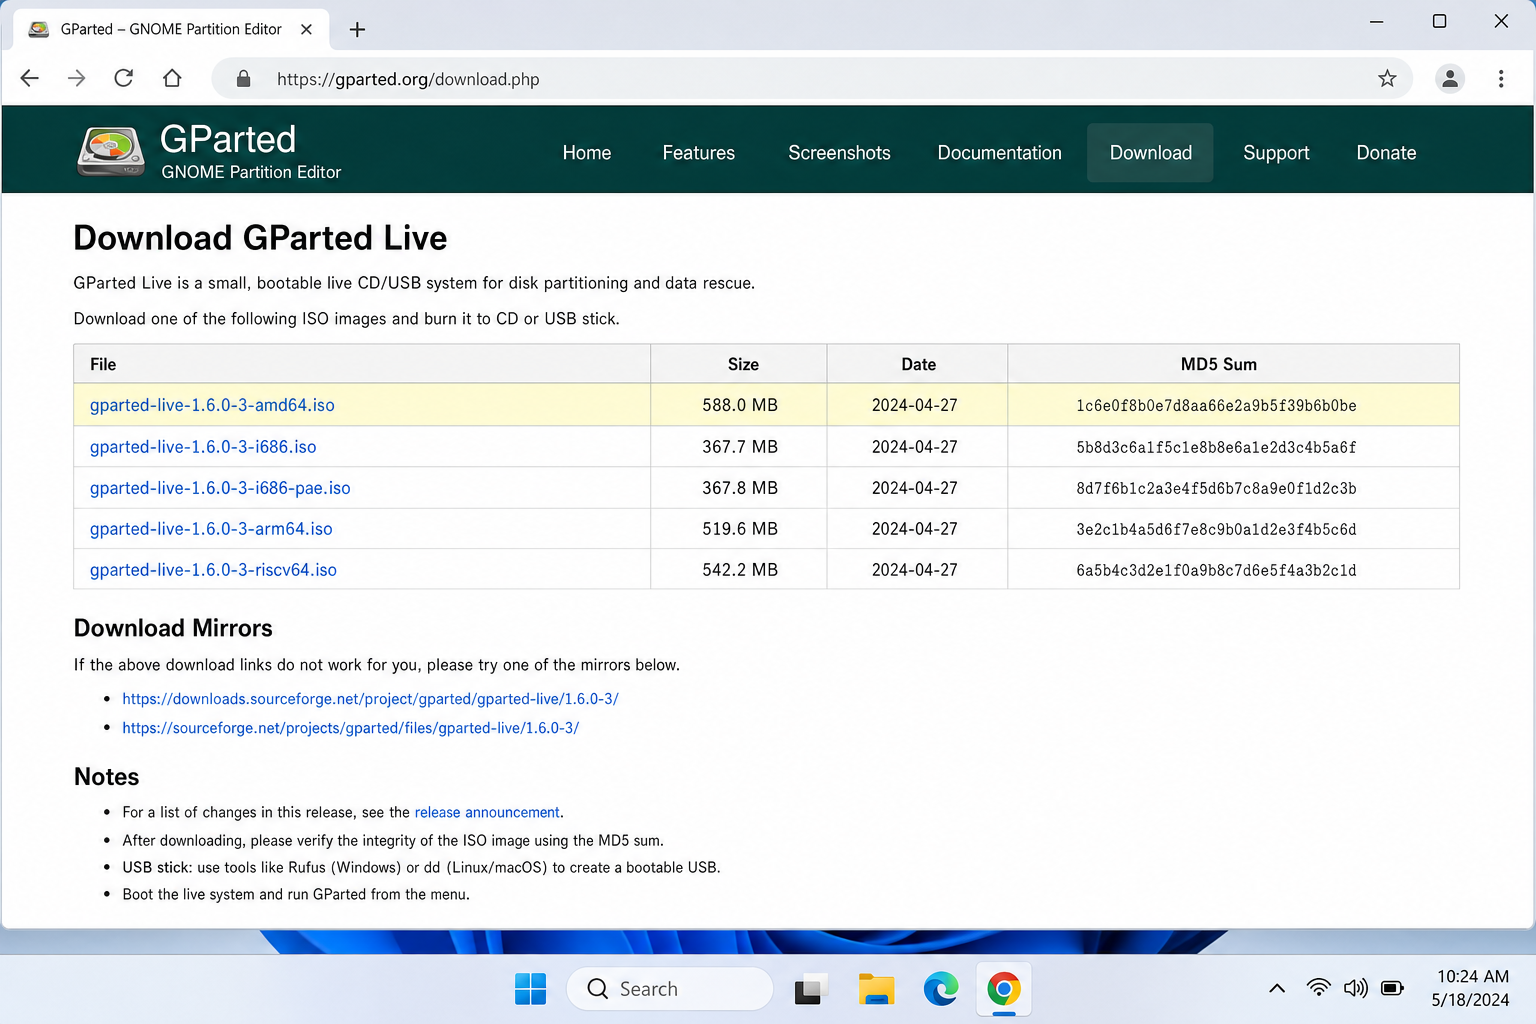
Task: Click the browser forward arrow
Action: (77, 78)
